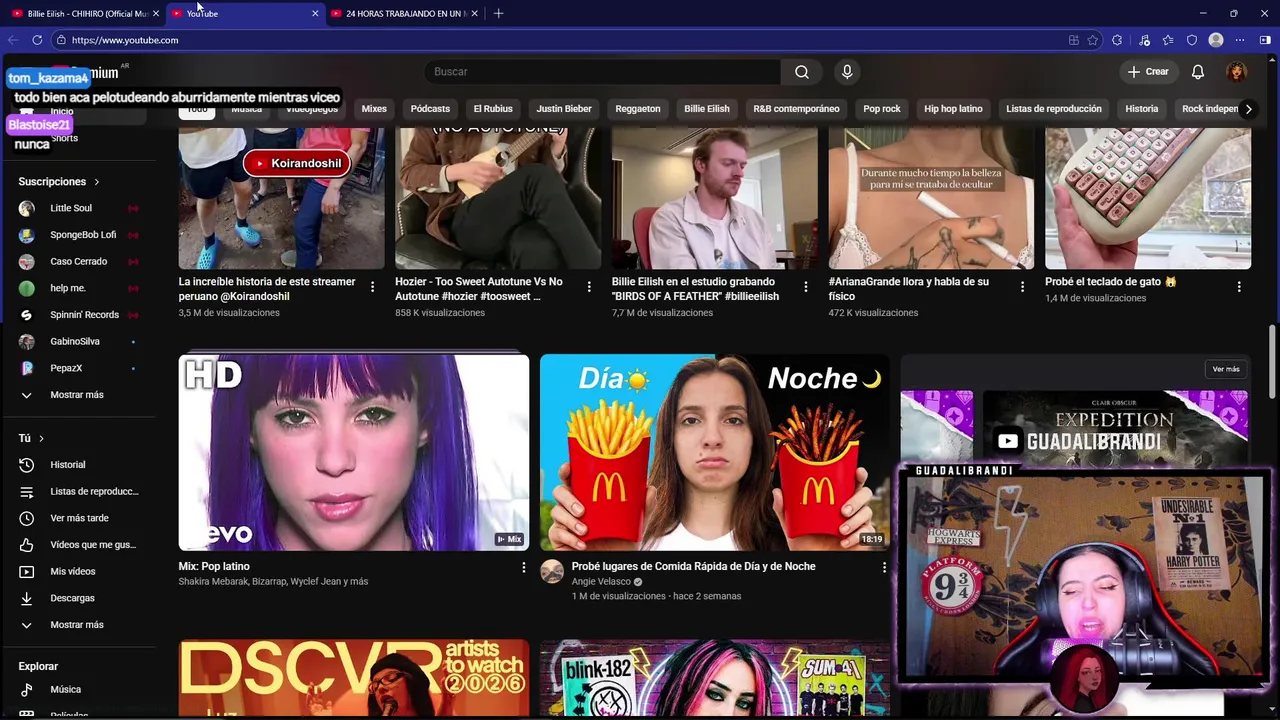Select the R&B contemporáneo chip
The width and height of the screenshot is (1280, 720).
coord(796,109)
